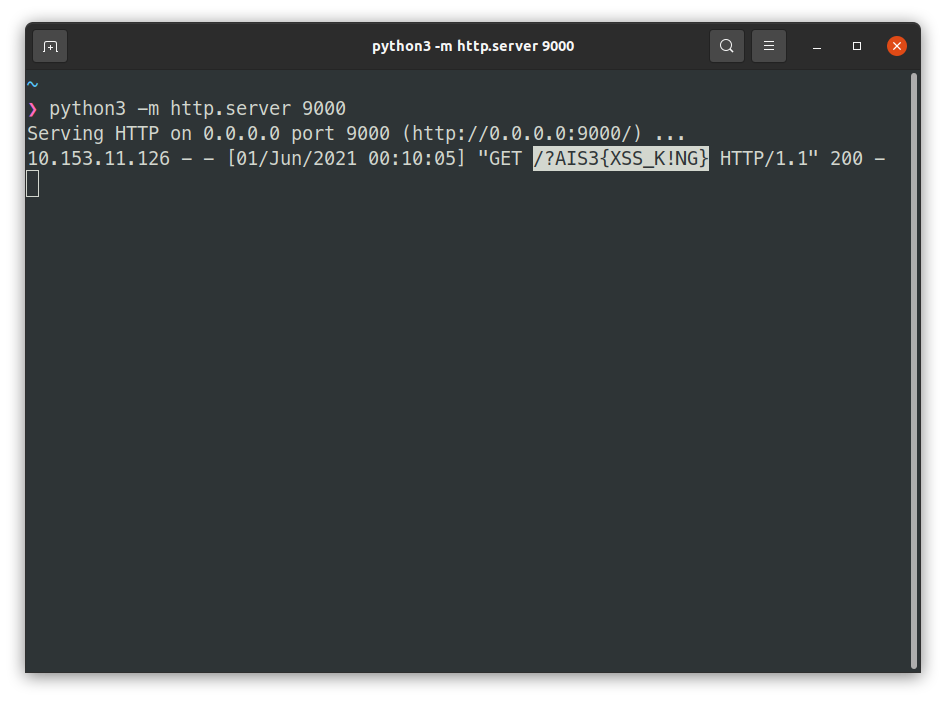Click the blue tilde directory indicator
This screenshot has width=946, height=701.
(32, 85)
